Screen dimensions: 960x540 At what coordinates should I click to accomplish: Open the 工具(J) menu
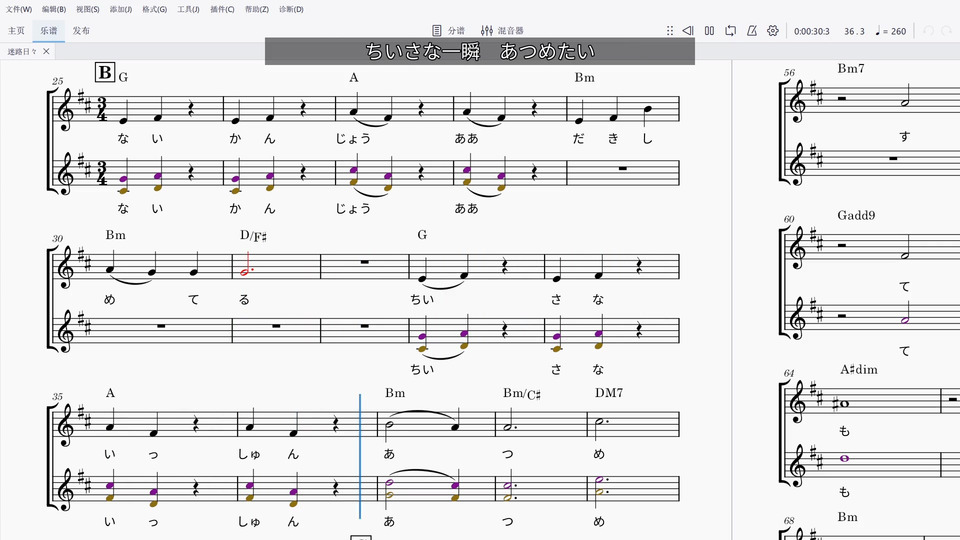click(188, 9)
